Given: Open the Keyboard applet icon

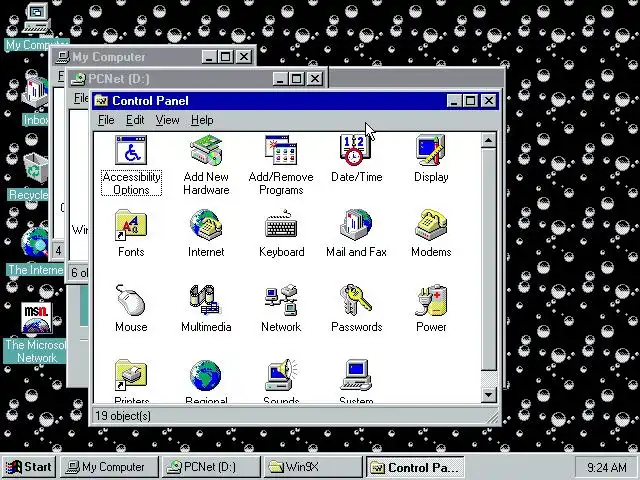Looking at the screenshot, I should pos(281,224).
